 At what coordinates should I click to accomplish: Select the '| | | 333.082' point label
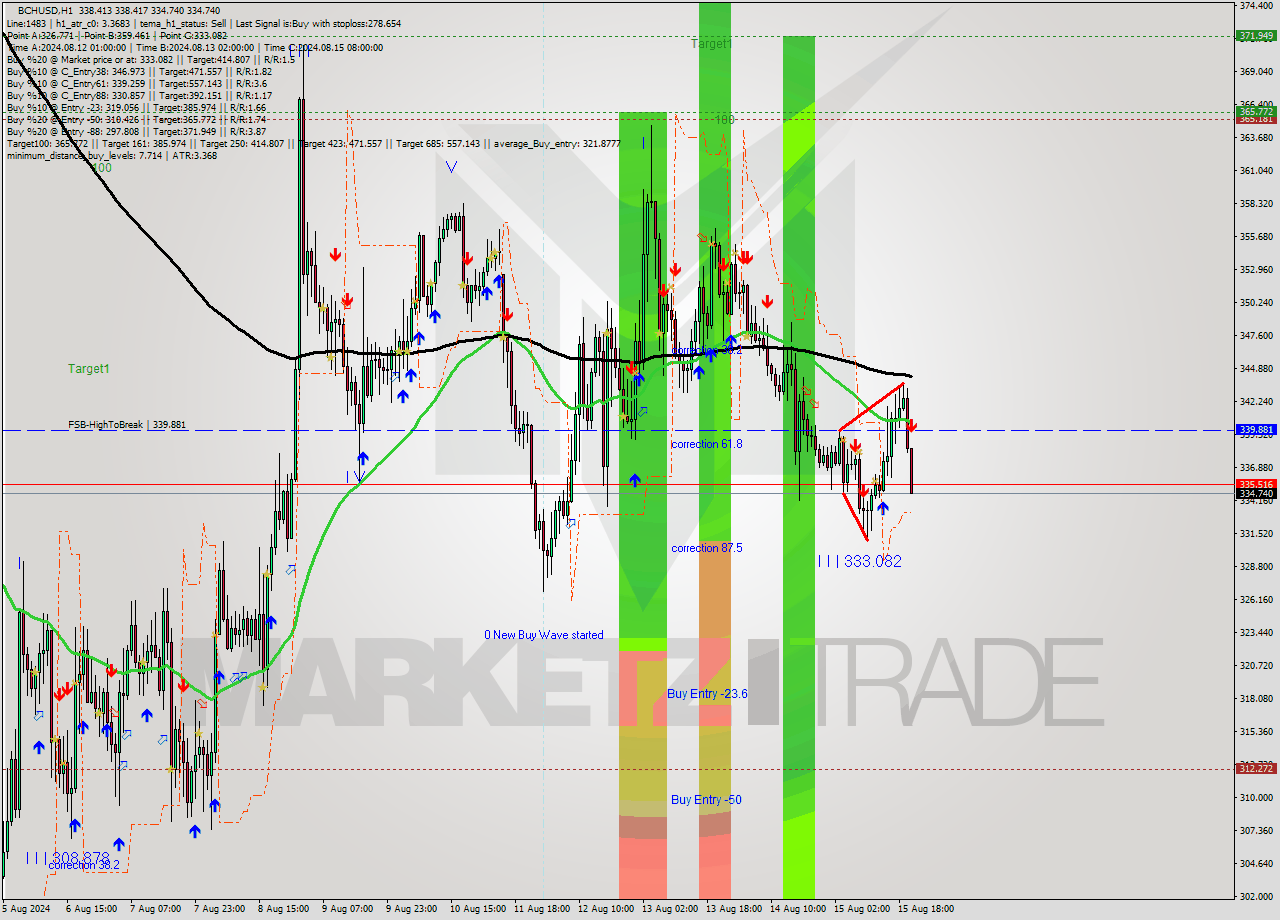860,562
